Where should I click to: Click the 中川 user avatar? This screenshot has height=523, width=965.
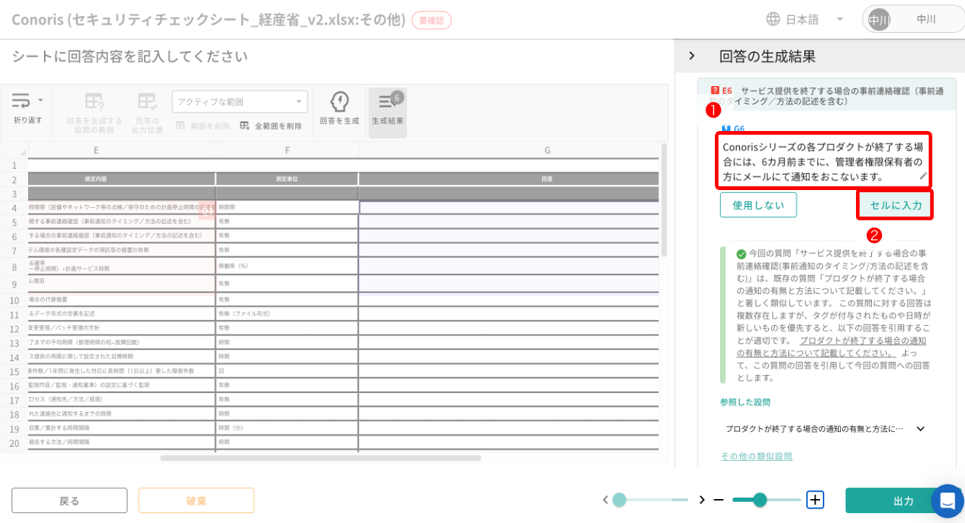(878, 19)
